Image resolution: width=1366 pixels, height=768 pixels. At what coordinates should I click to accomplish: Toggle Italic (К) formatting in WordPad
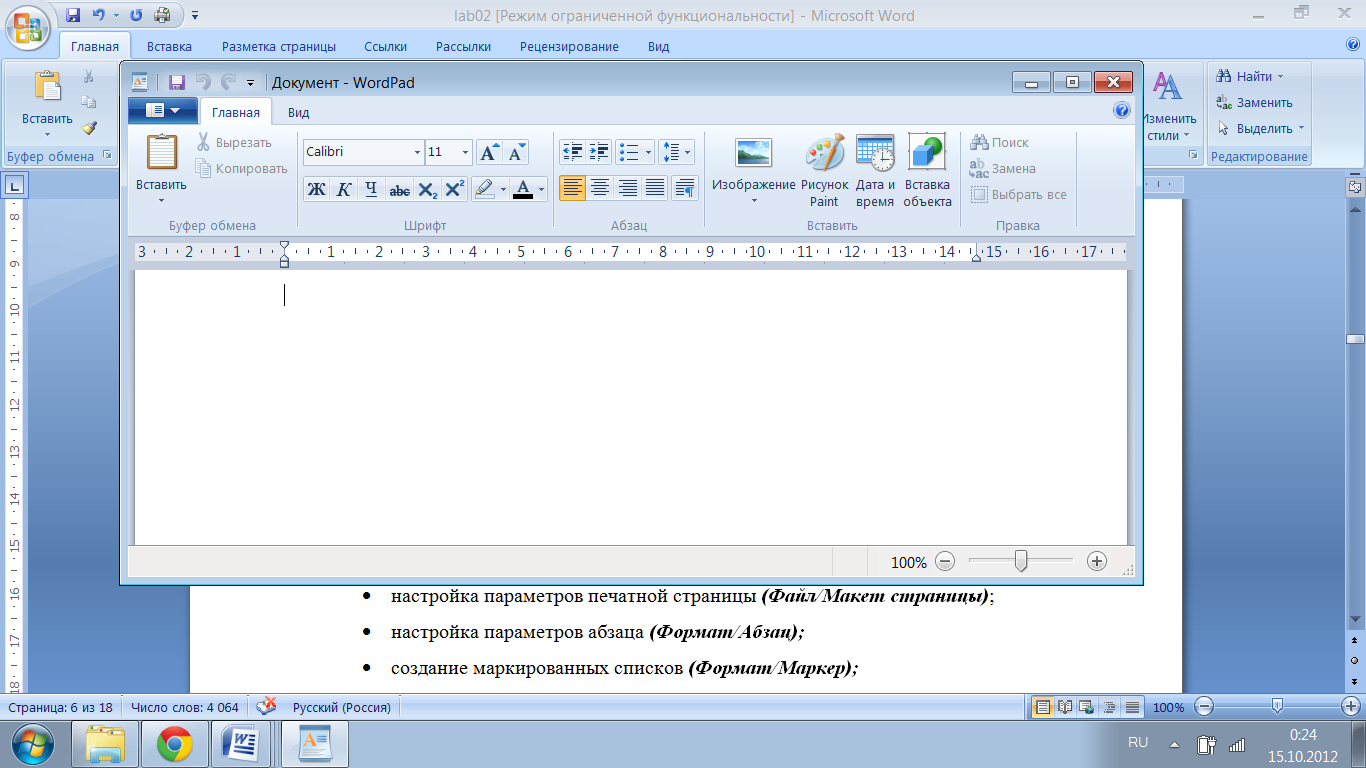click(344, 189)
